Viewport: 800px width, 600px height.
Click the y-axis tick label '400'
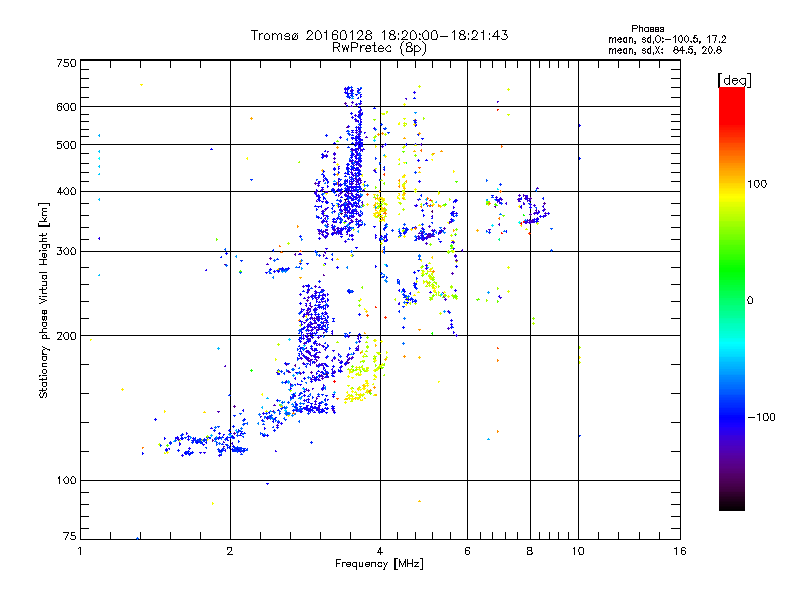(66, 192)
